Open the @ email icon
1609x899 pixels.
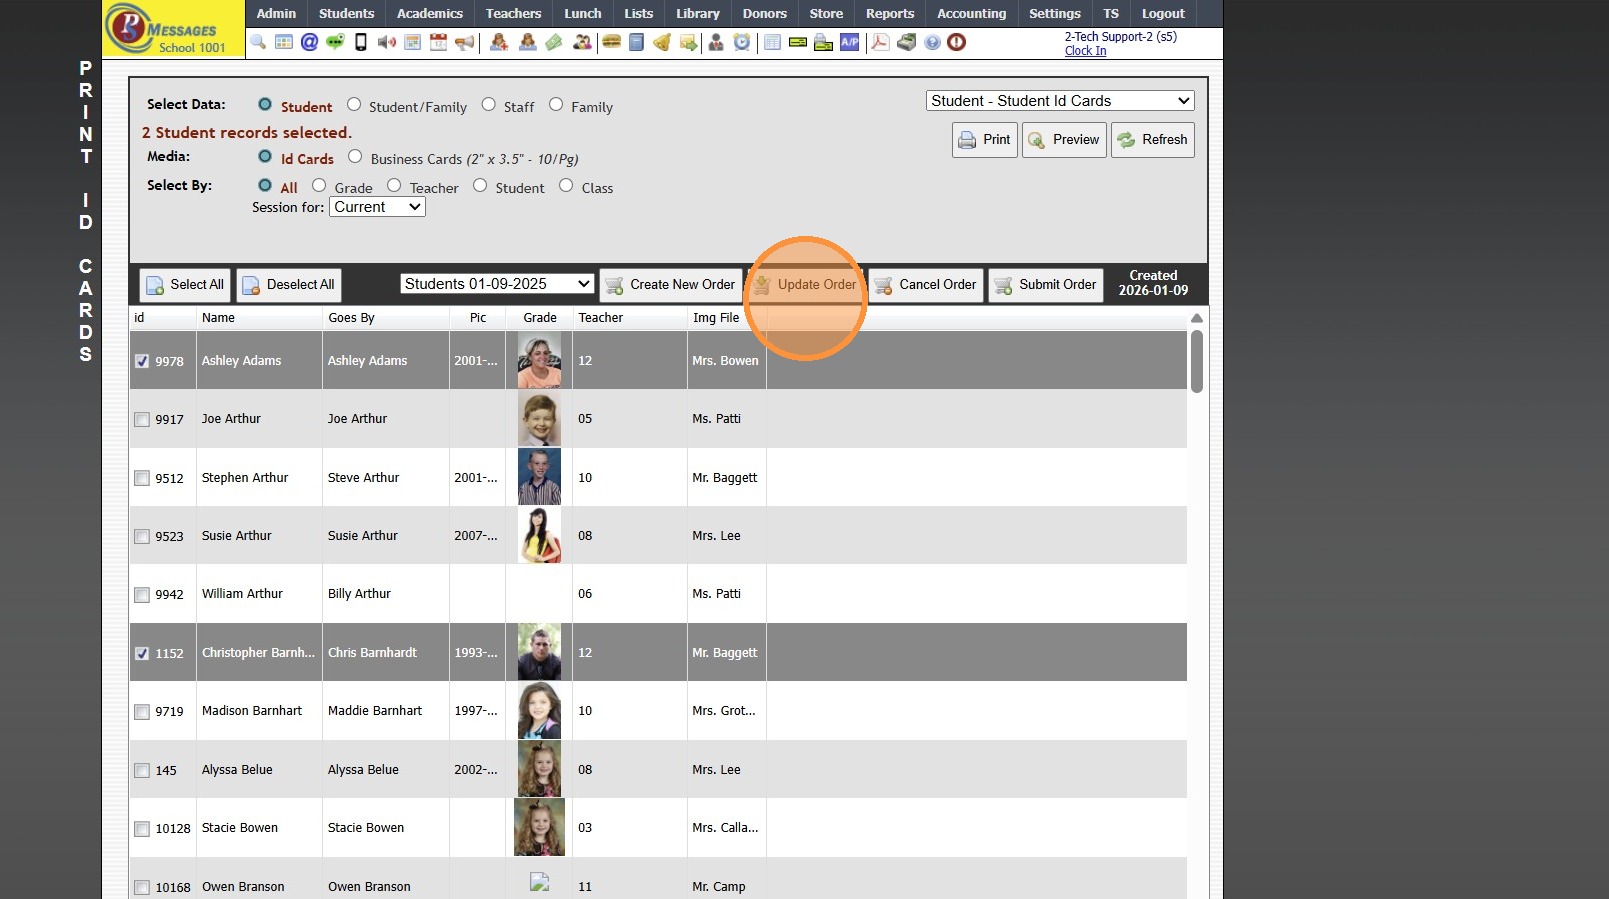click(309, 42)
